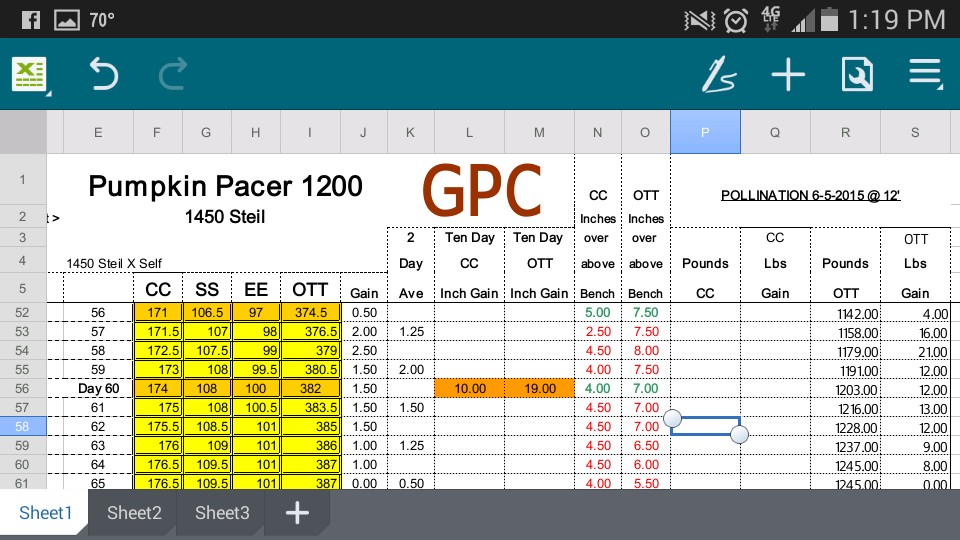Tap the orange cell showing 10.00

[x=469, y=388]
